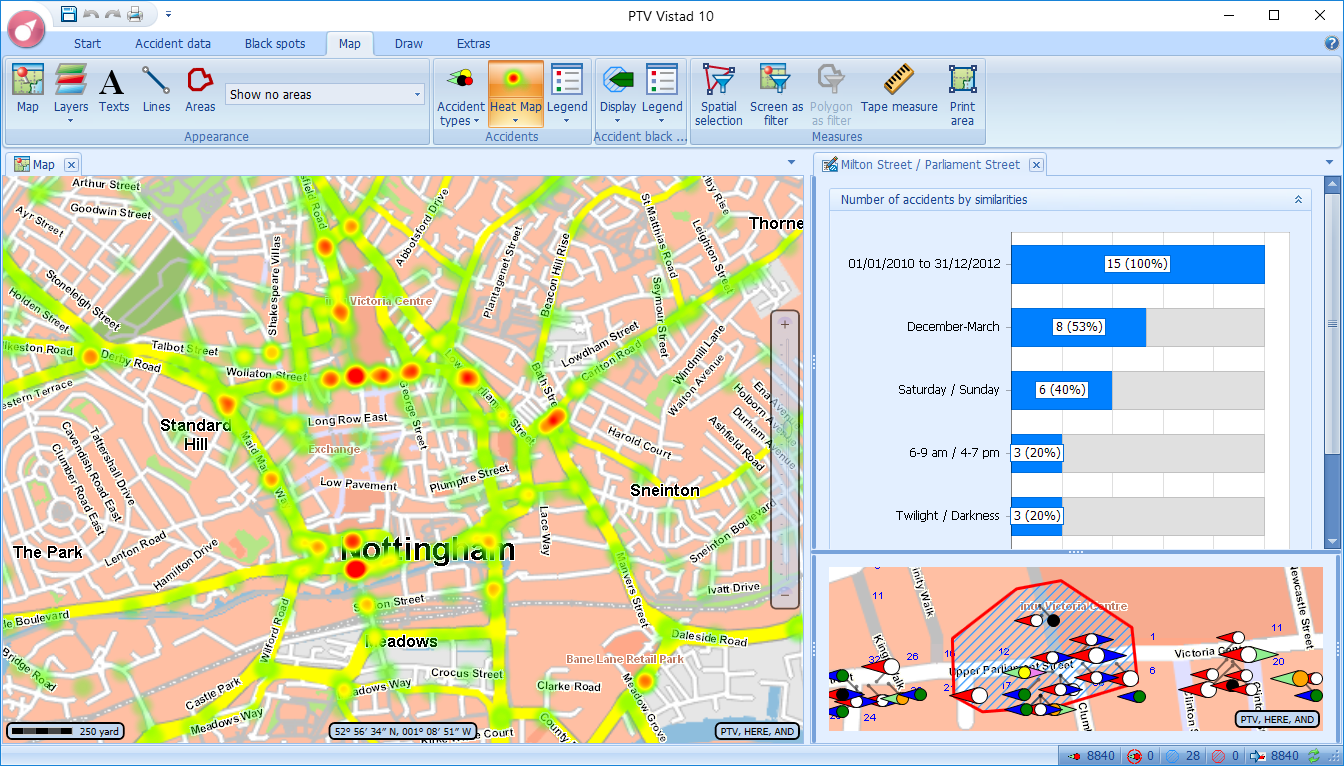The image size is (1344, 766).
Task: Click the 'PTV, HERE, AND' attribution on detail map
Action: pyautogui.click(x=1277, y=719)
